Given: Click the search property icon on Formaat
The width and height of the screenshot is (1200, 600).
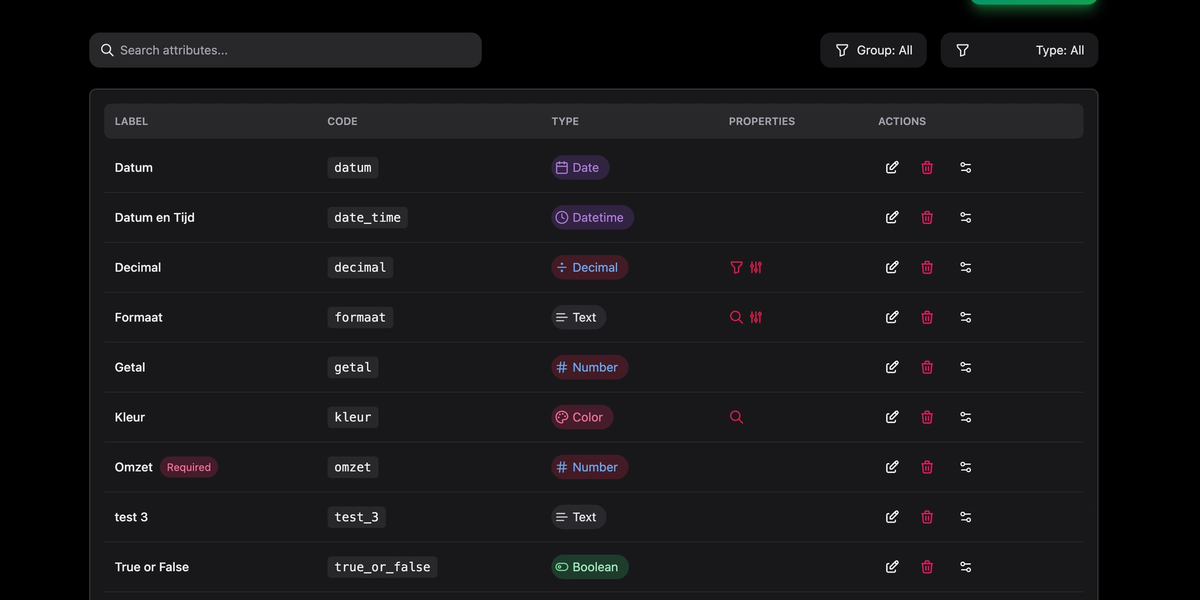Looking at the screenshot, I should (x=737, y=318).
